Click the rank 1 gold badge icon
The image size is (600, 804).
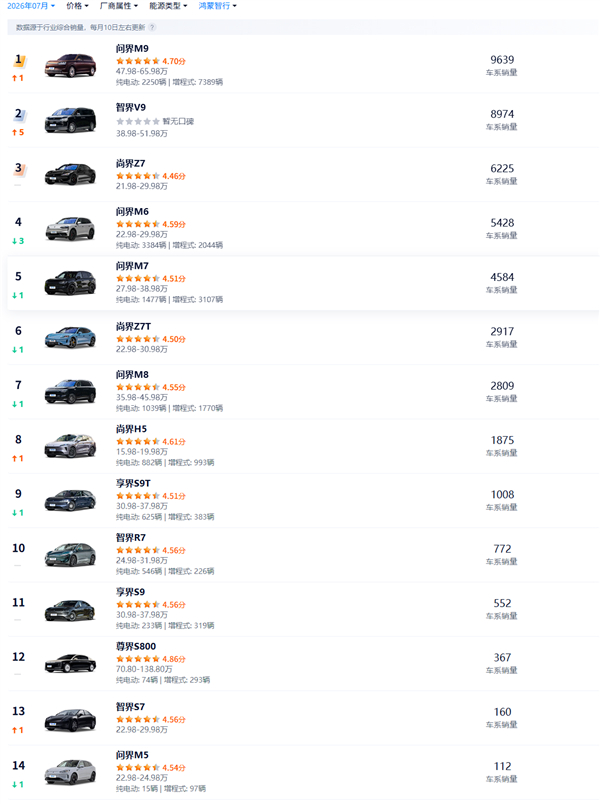coord(19,61)
